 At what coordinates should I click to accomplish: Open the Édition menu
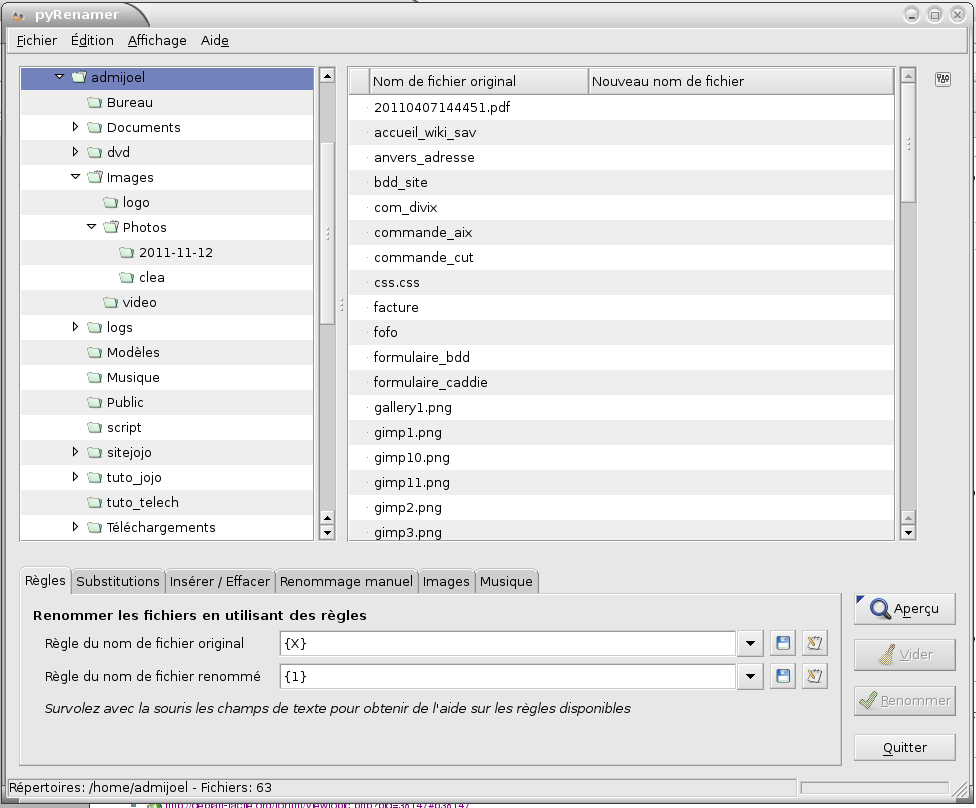click(92, 40)
